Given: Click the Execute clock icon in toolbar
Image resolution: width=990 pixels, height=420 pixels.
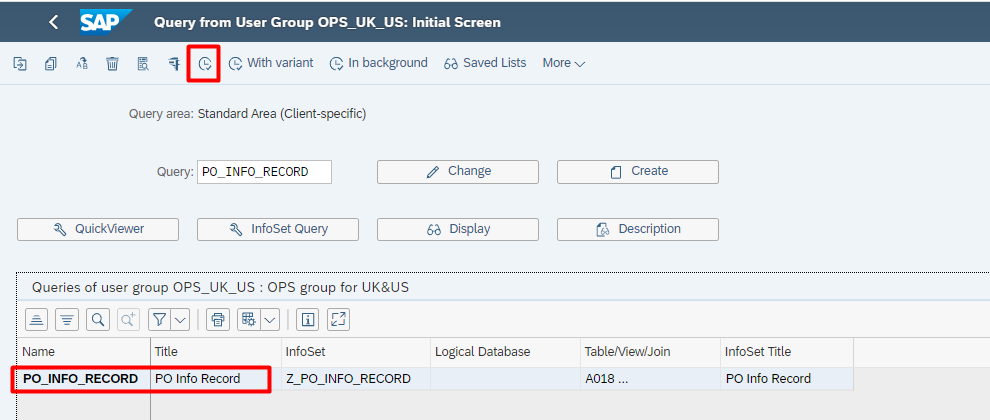Looking at the screenshot, I should pos(204,63).
